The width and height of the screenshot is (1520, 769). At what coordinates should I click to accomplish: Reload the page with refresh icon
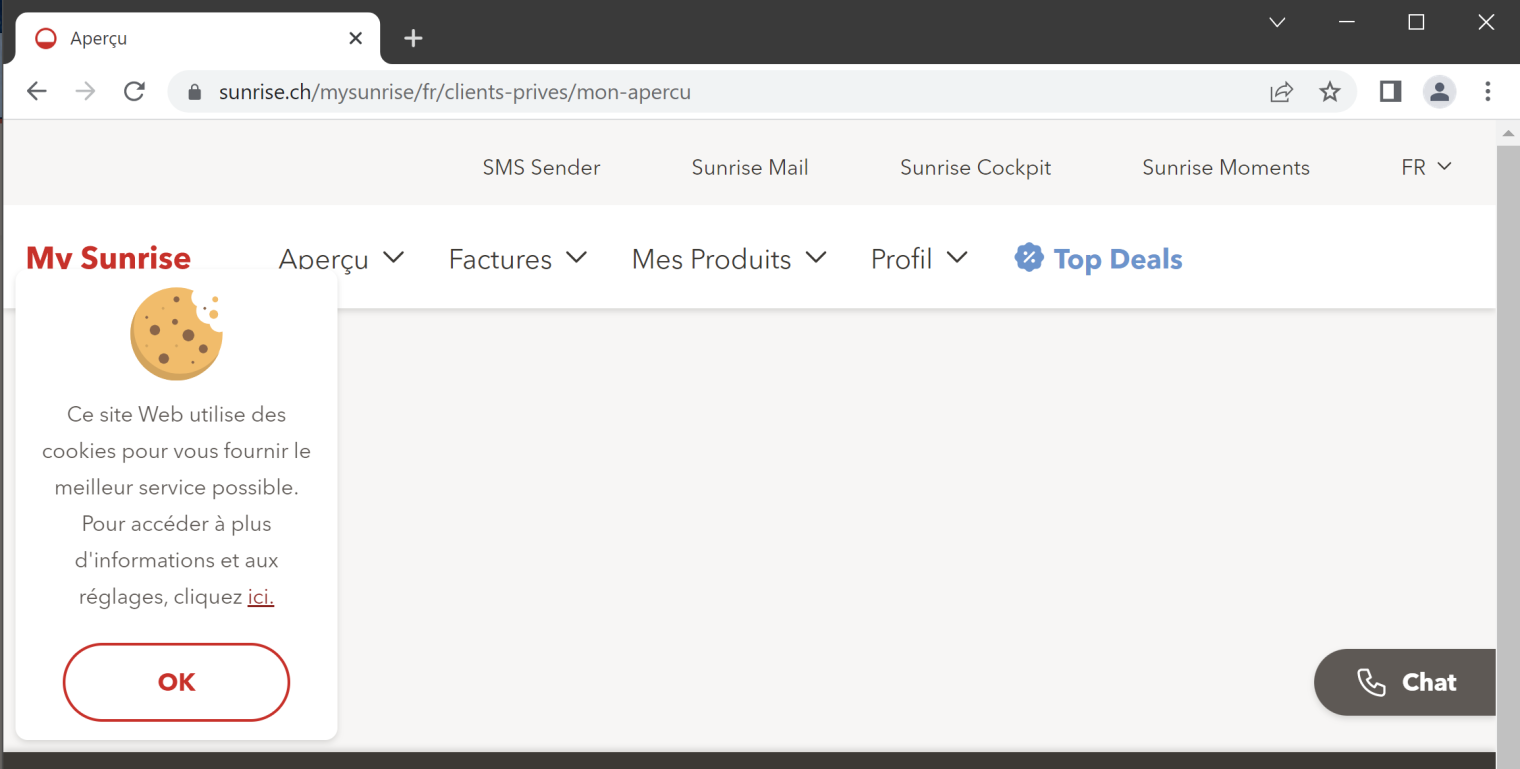pos(134,92)
